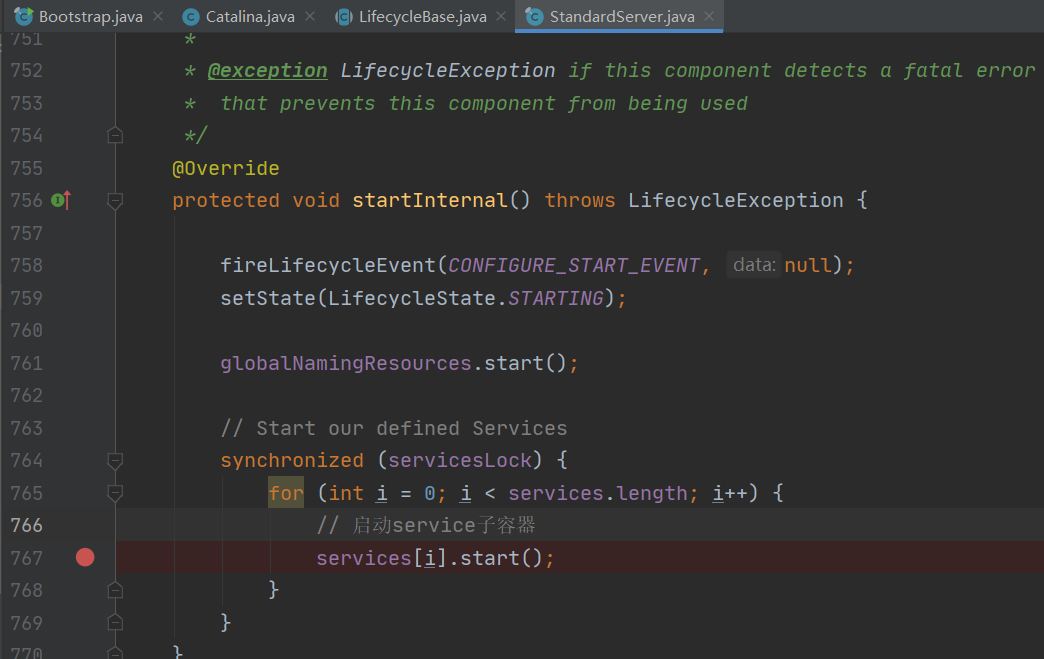
Task: Click the Catalina.java class file icon
Action: coord(190,17)
